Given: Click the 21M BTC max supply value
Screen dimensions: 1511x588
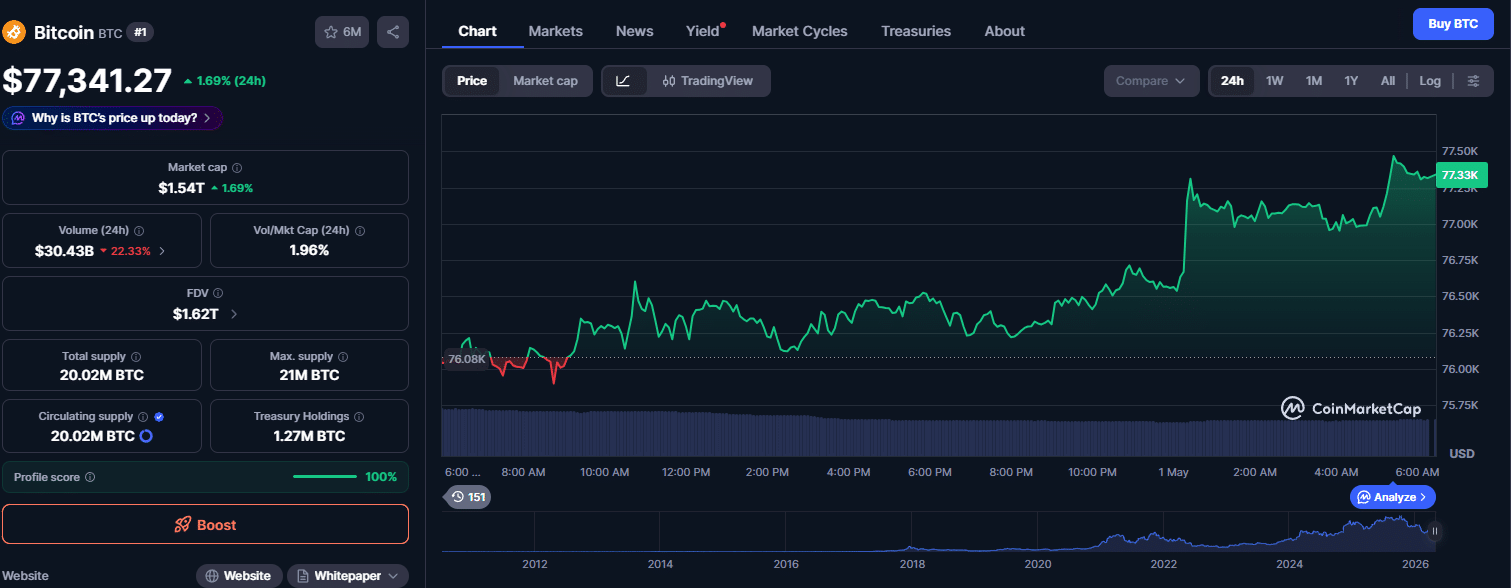Looking at the screenshot, I should point(309,375).
